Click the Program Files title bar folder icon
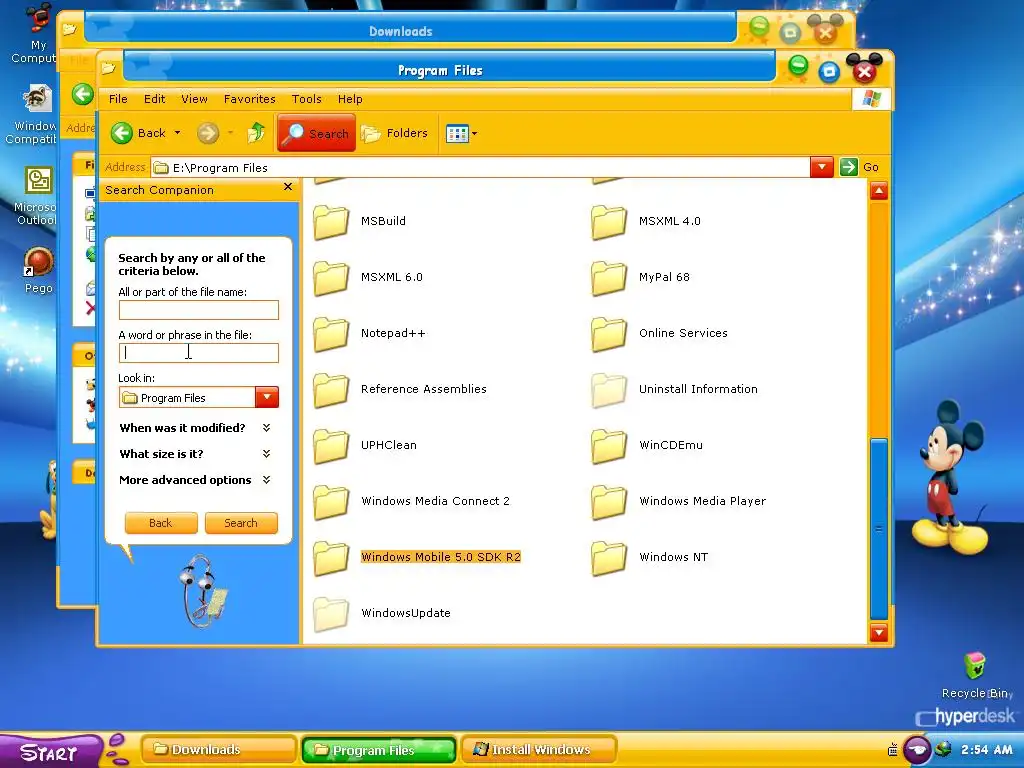The height and width of the screenshot is (768, 1024). (108, 68)
